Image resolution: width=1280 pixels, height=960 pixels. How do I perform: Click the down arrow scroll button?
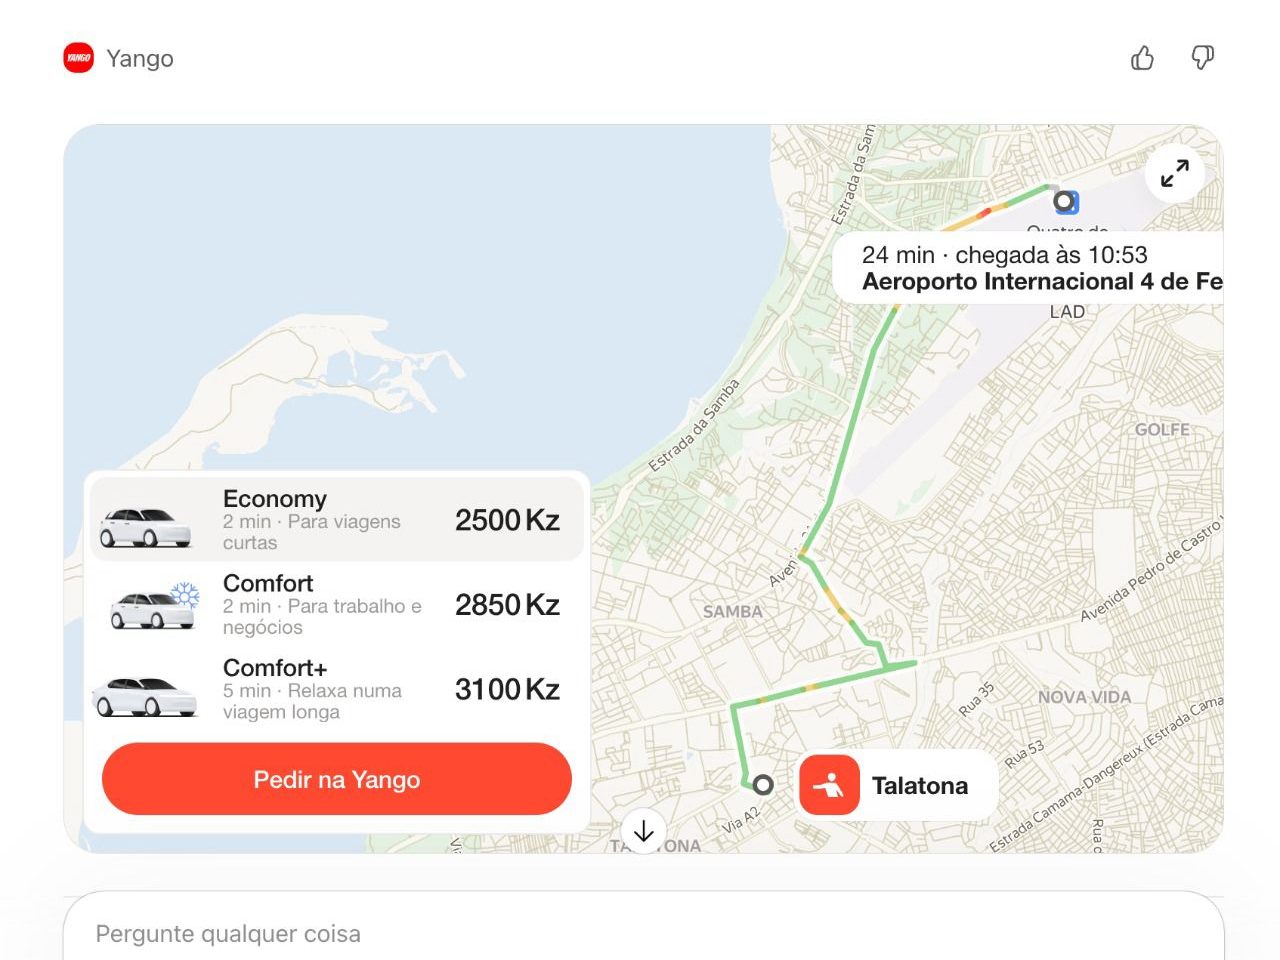(643, 831)
